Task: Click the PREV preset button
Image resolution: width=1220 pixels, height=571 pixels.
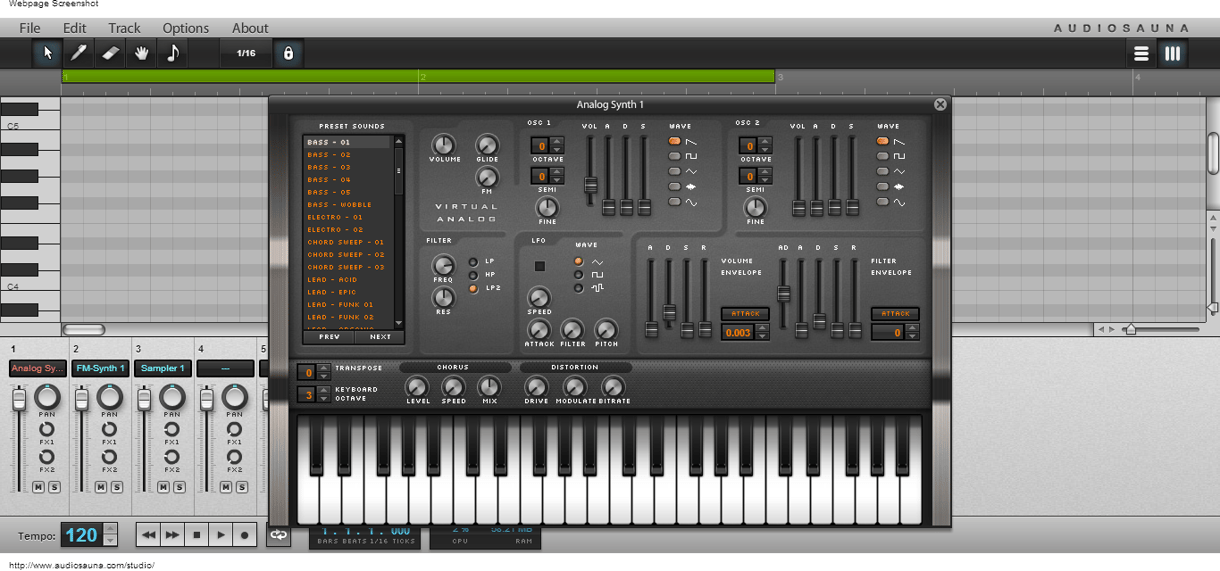Action: 329,337
